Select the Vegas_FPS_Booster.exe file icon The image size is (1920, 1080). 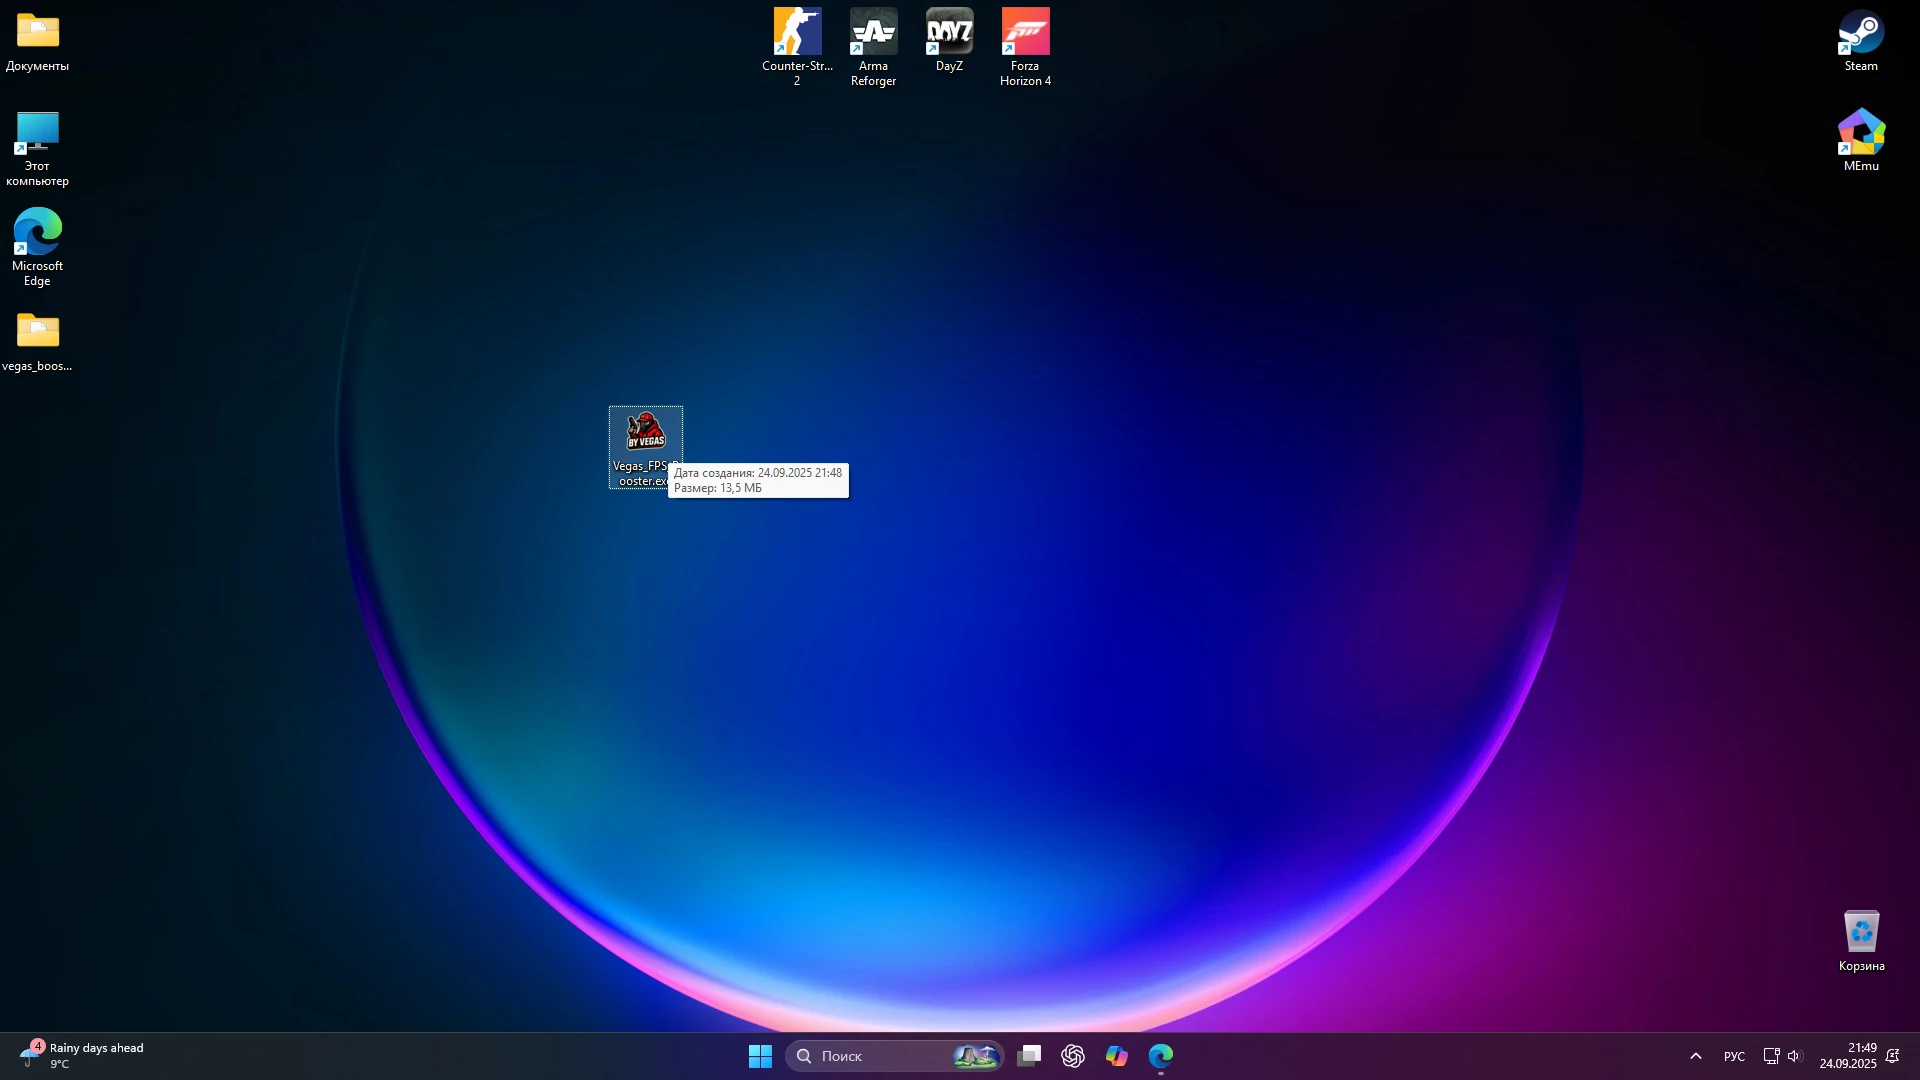(645, 433)
